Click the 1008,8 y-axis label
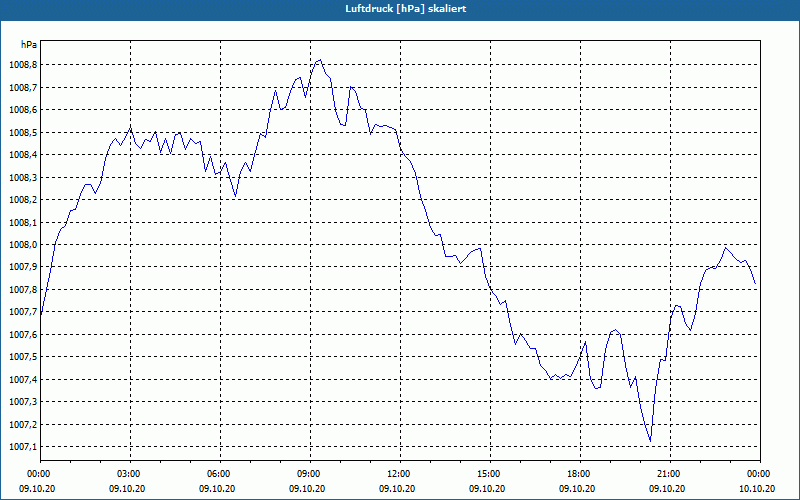Image resolution: width=800 pixels, height=500 pixels. (23, 65)
